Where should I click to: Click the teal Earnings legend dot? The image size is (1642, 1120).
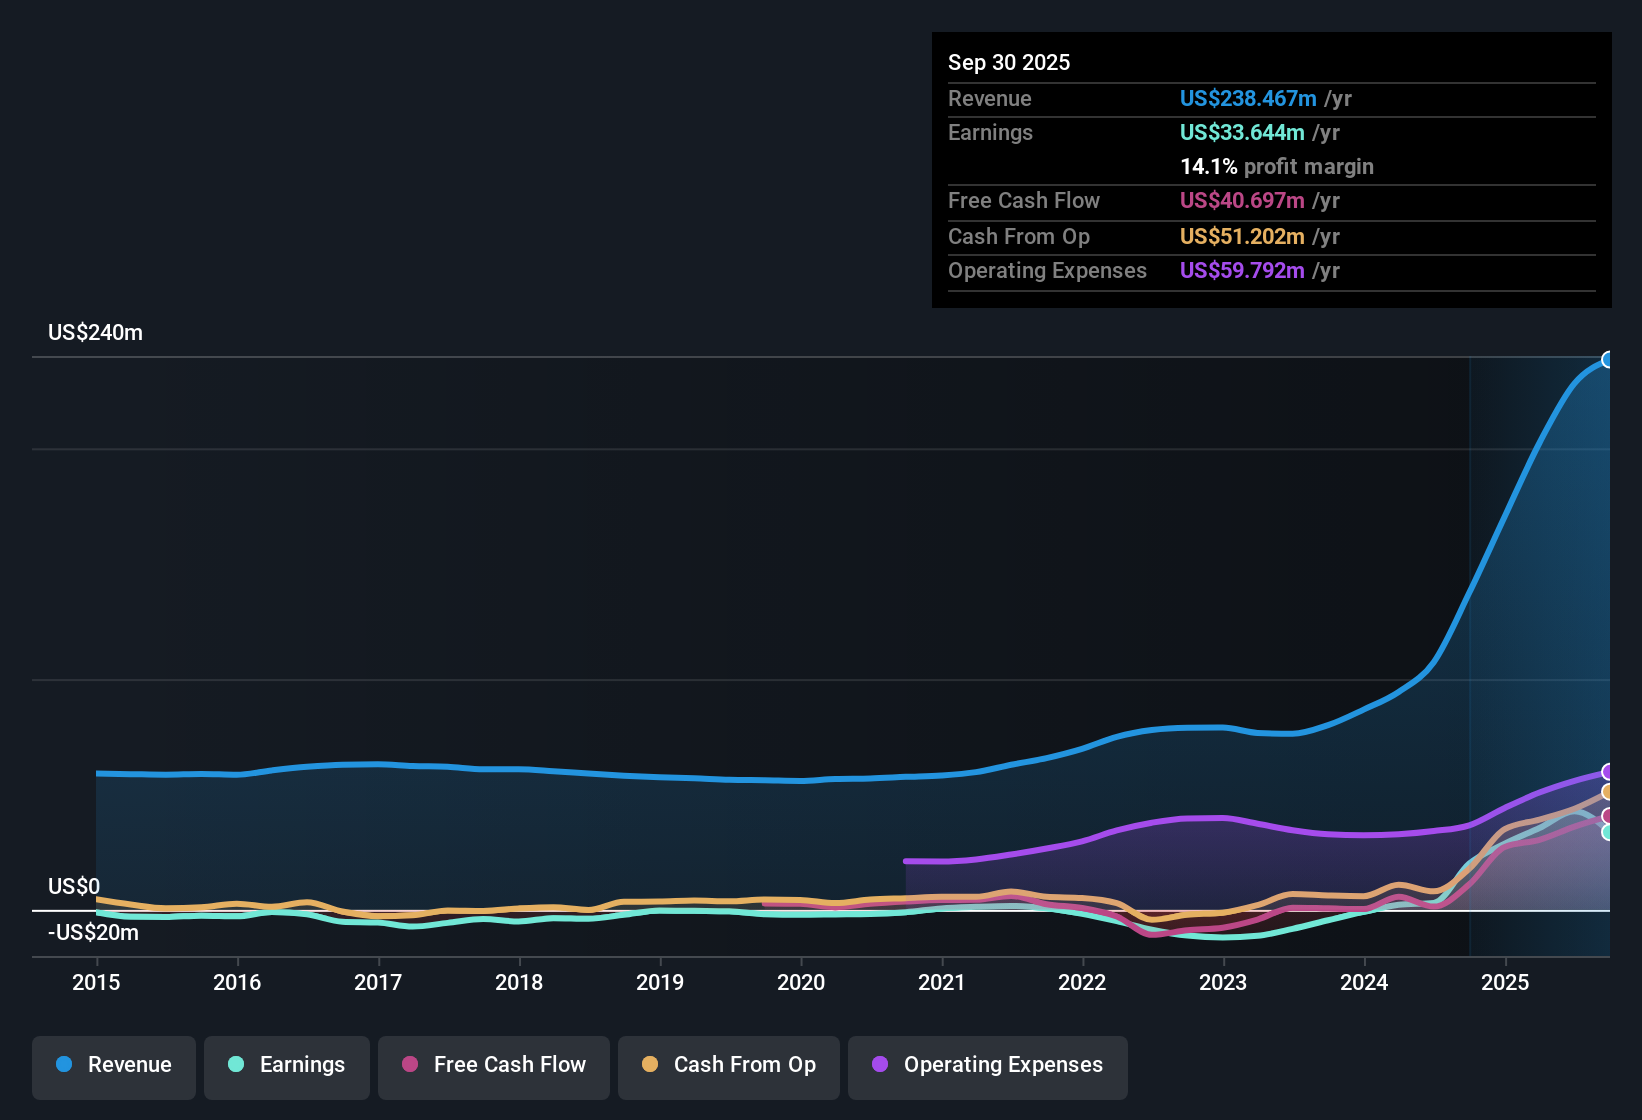(x=237, y=1065)
